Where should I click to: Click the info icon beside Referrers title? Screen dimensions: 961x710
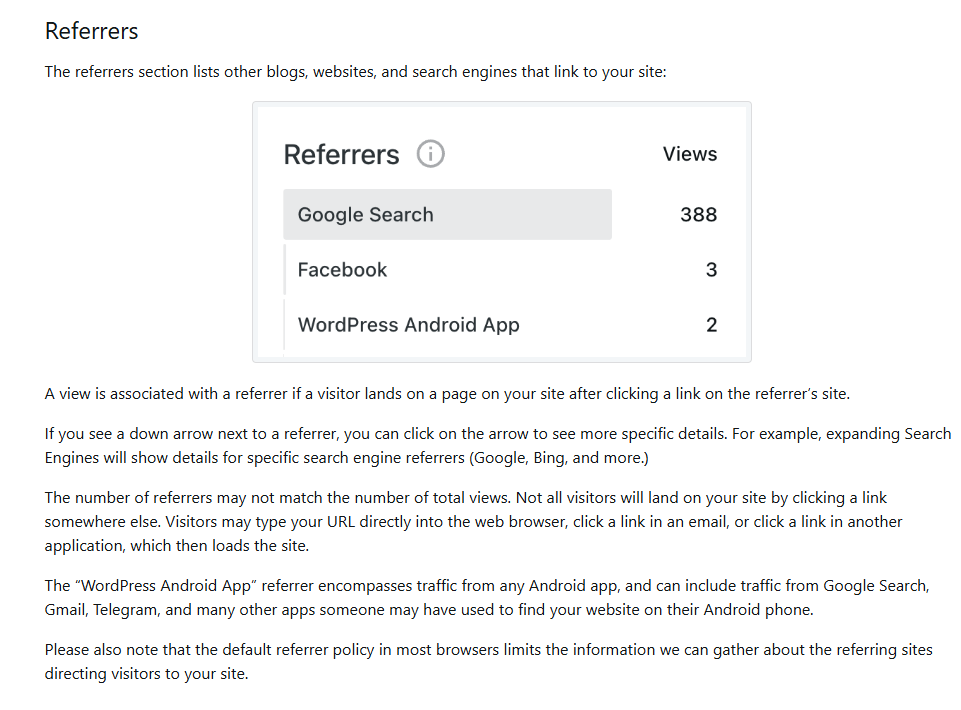[430, 154]
